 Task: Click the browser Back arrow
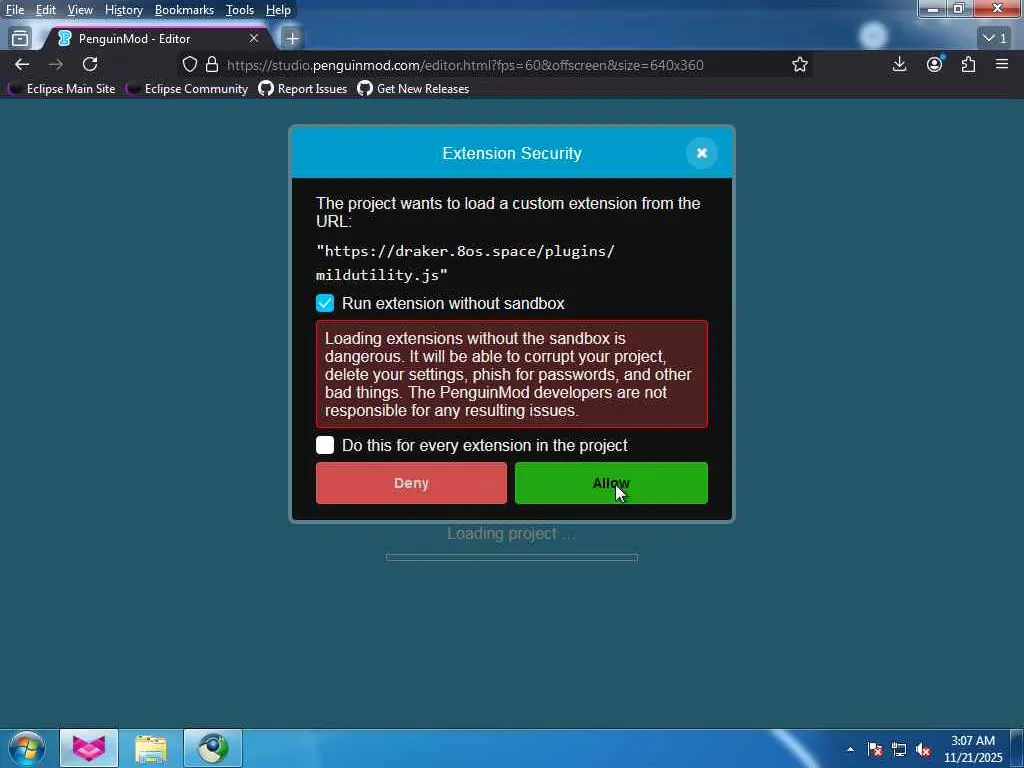click(x=22, y=64)
